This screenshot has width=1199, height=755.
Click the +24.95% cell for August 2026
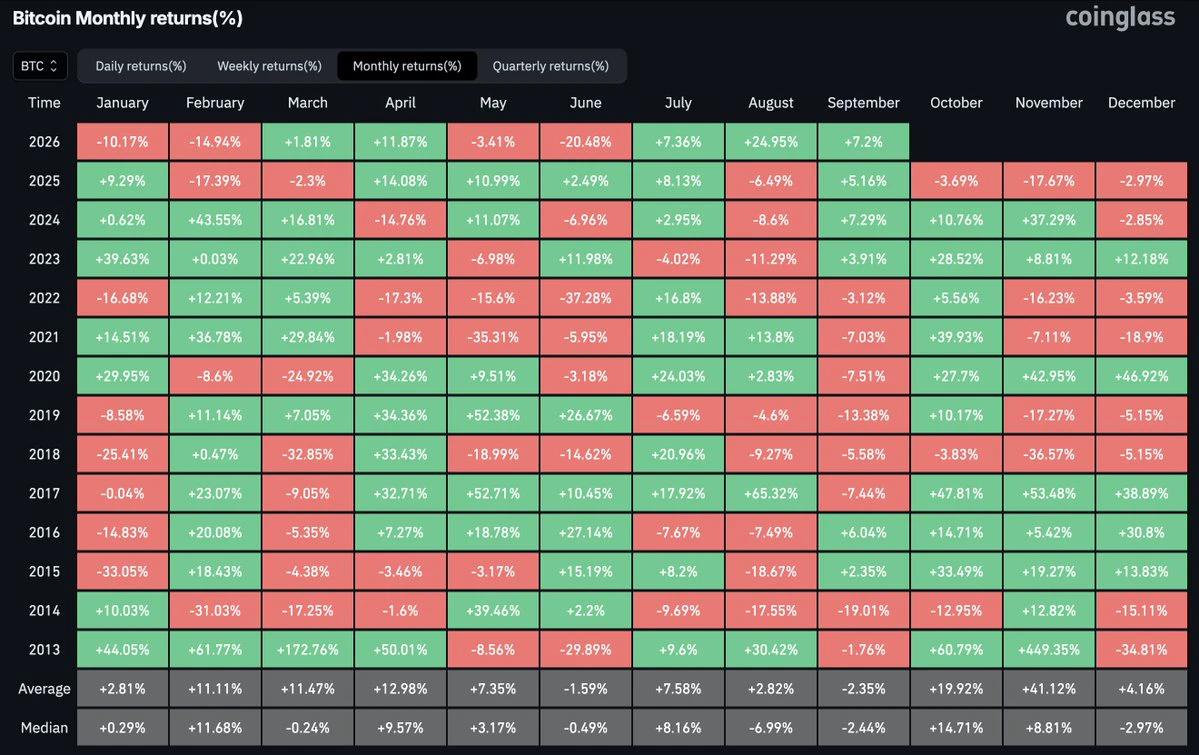[x=771, y=142]
